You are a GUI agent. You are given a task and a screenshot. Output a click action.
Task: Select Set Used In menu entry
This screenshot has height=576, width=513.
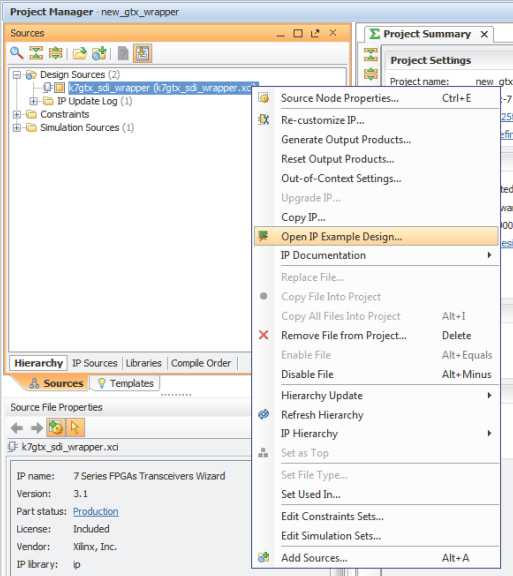376,494
